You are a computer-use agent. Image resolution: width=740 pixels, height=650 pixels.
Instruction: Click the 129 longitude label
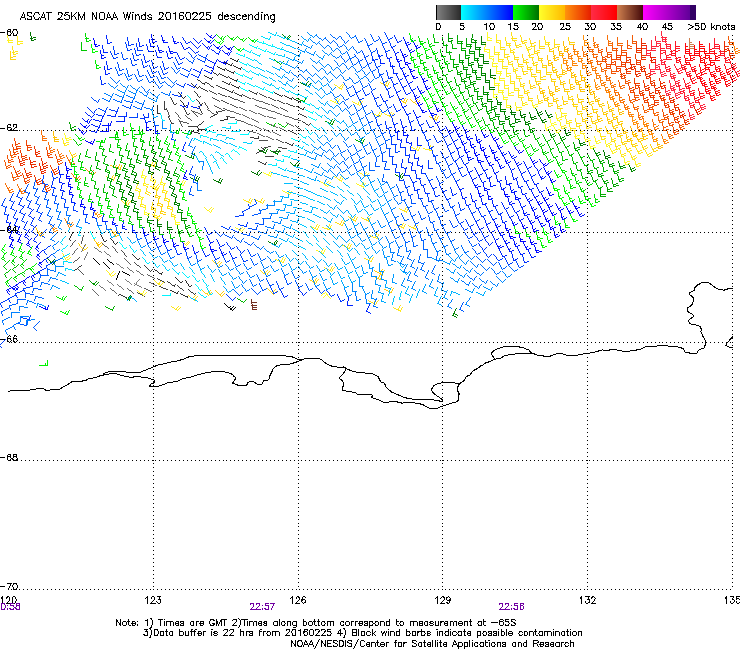[443, 600]
